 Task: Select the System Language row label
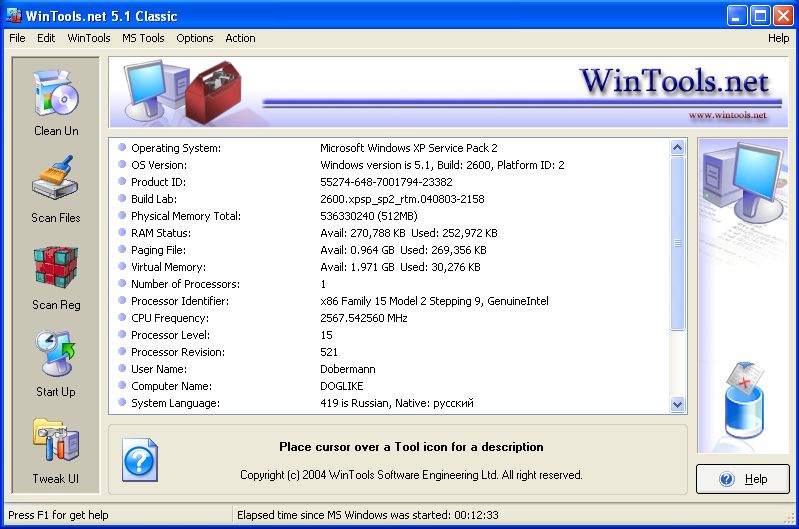click(175, 403)
